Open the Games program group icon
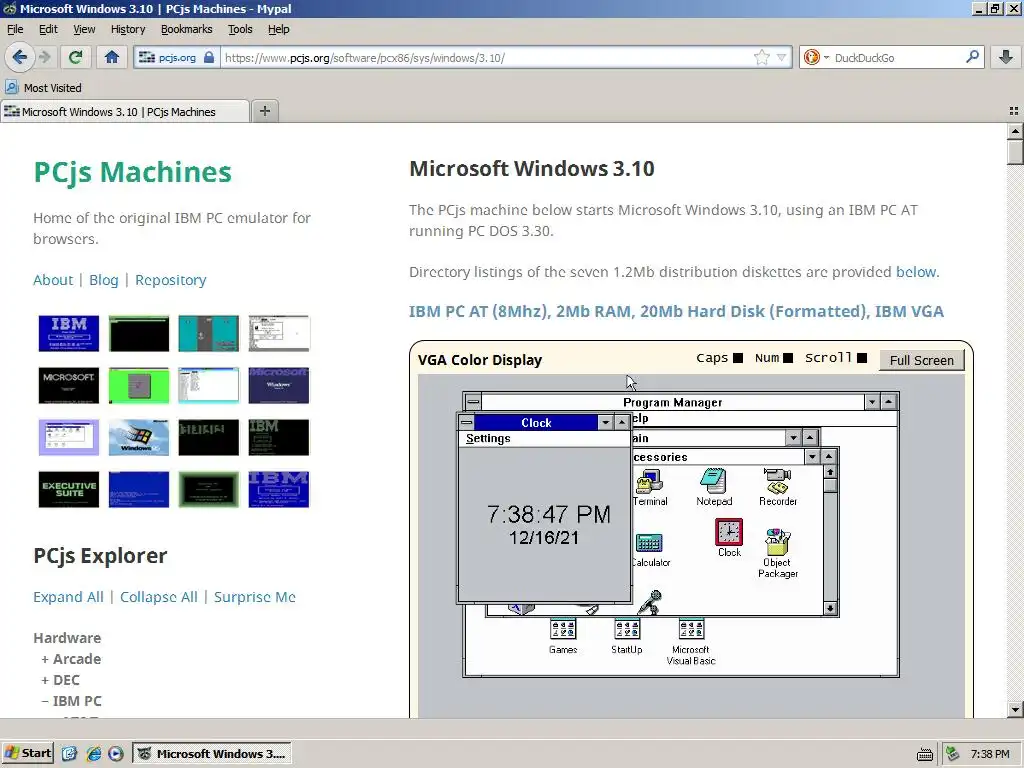Image resolution: width=1024 pixels, height=768 pixels. click(x=563, y=637)
